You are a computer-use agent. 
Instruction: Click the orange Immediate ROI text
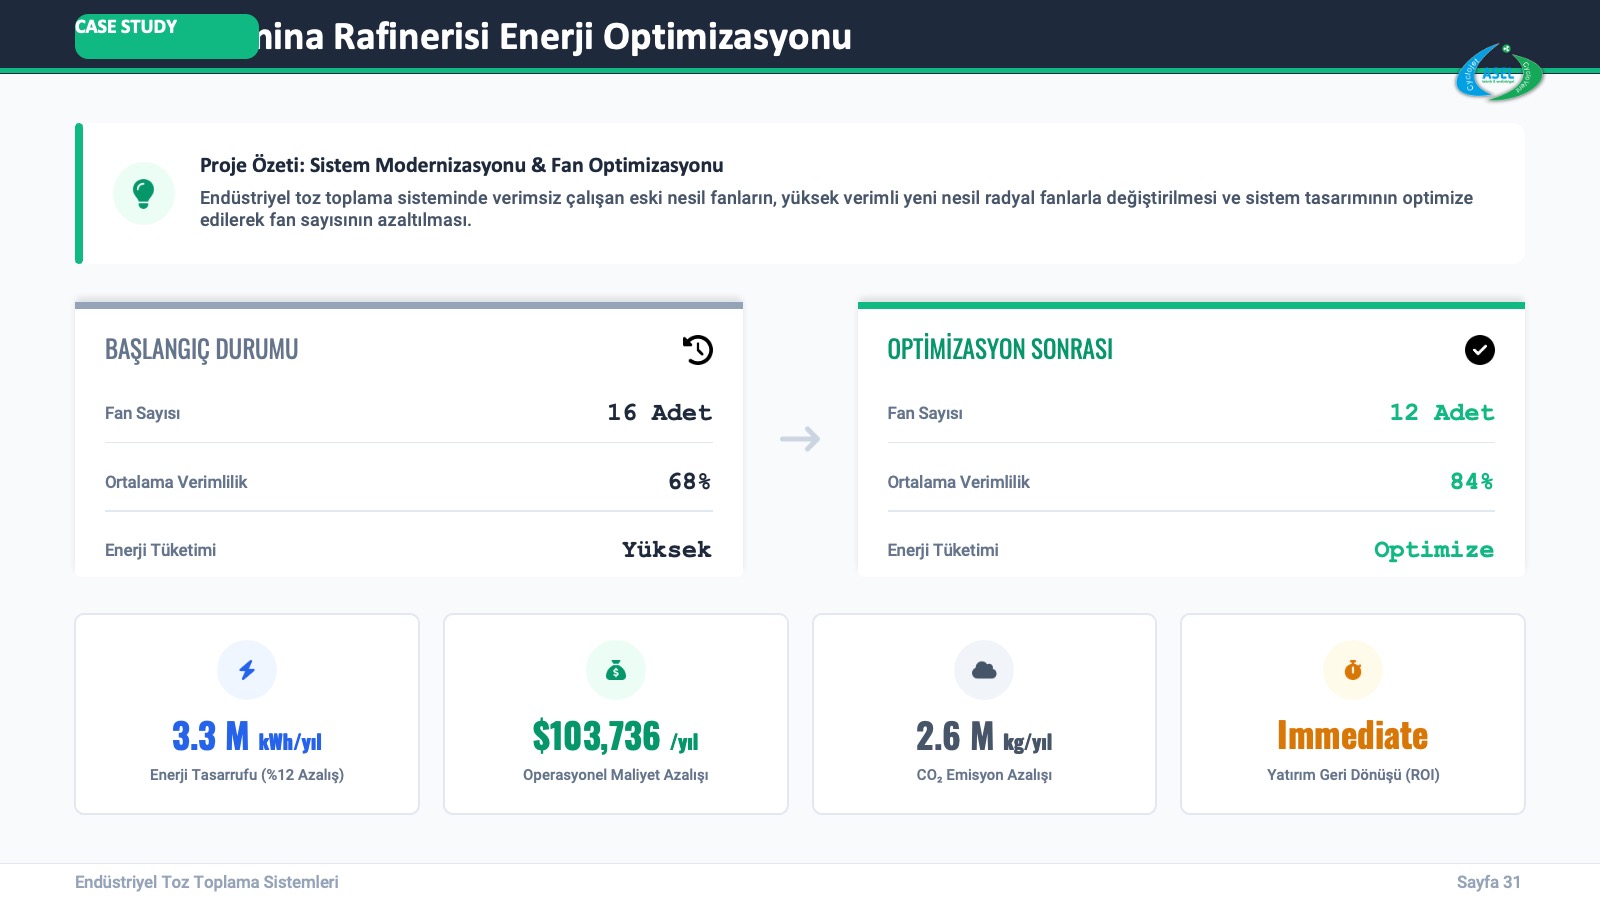coord(1352,736)
